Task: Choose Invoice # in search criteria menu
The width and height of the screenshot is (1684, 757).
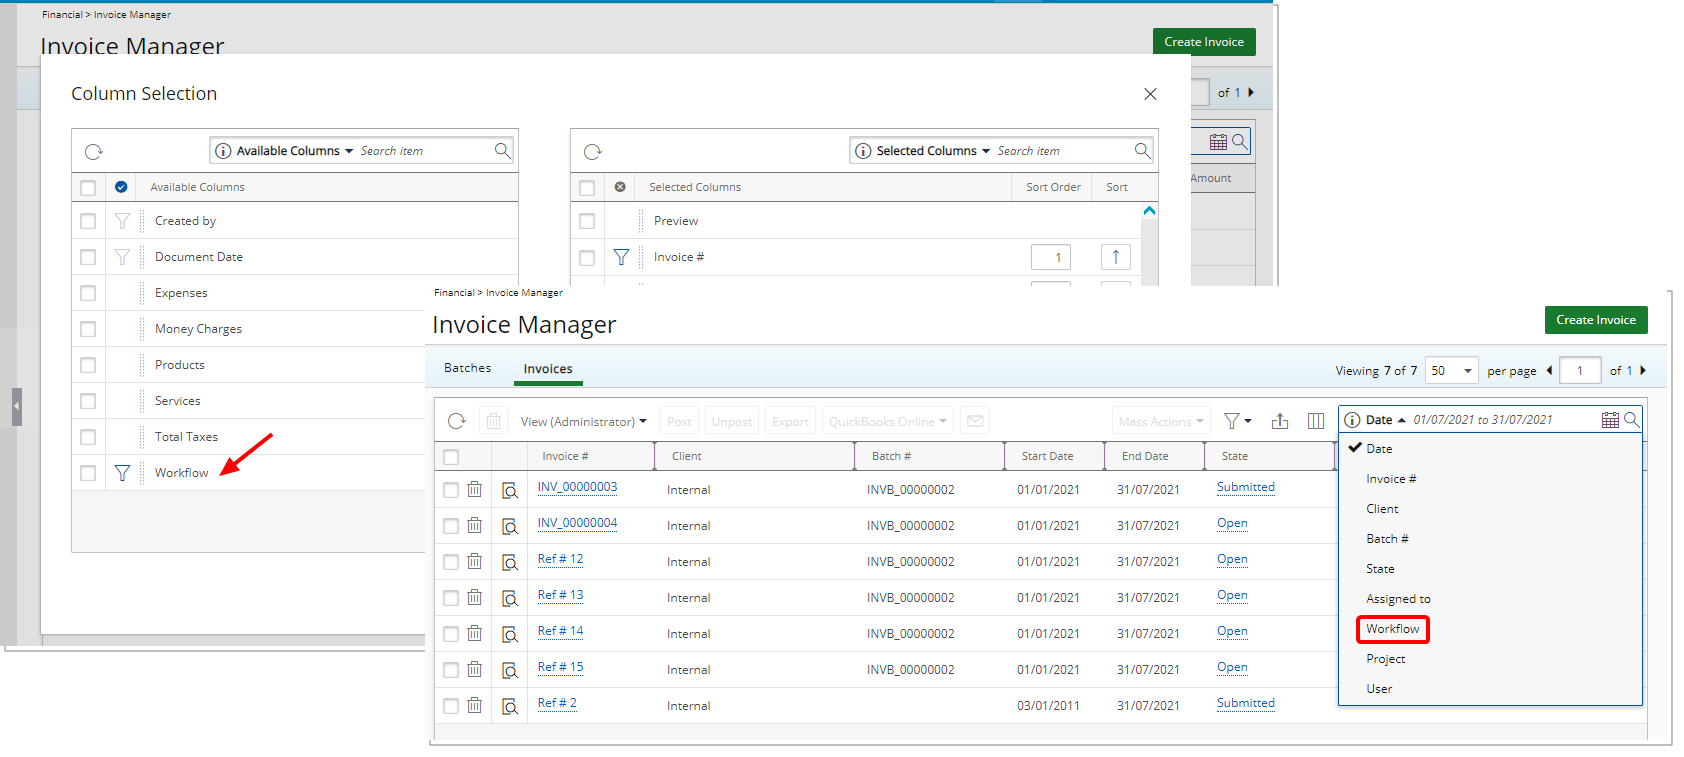Action: 1391,479
